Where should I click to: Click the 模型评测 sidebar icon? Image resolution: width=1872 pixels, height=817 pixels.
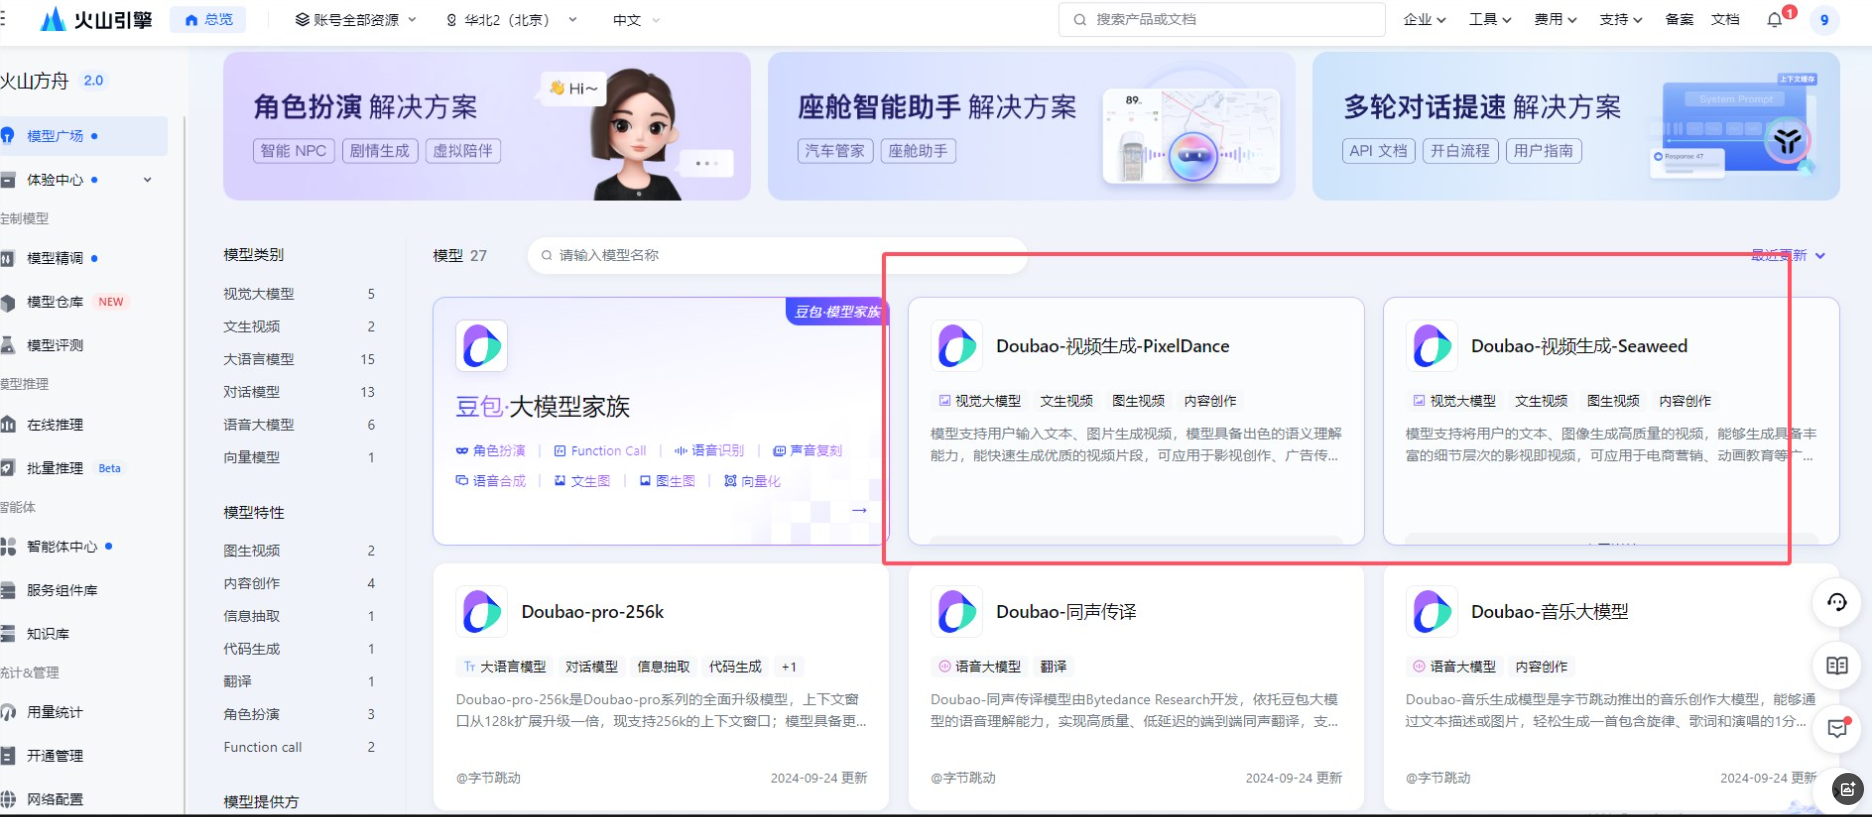click(x=8, y=345)
